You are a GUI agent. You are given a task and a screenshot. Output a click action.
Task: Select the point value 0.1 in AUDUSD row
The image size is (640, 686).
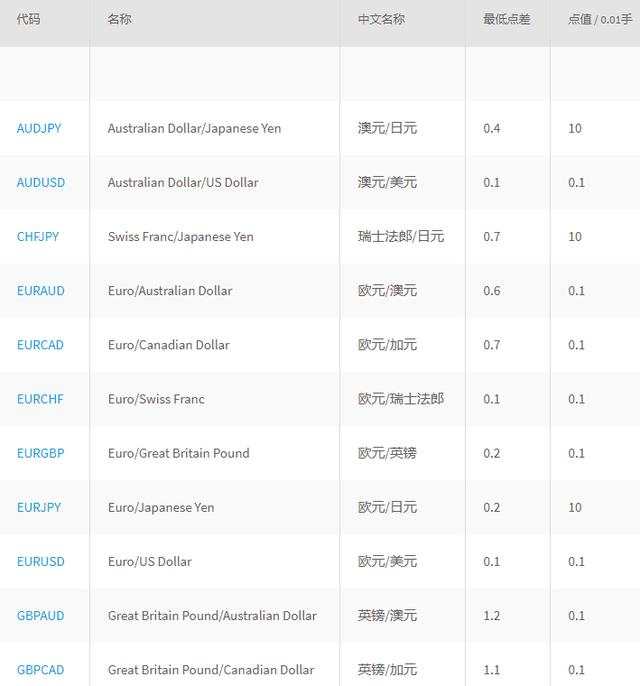pos(576,182)
